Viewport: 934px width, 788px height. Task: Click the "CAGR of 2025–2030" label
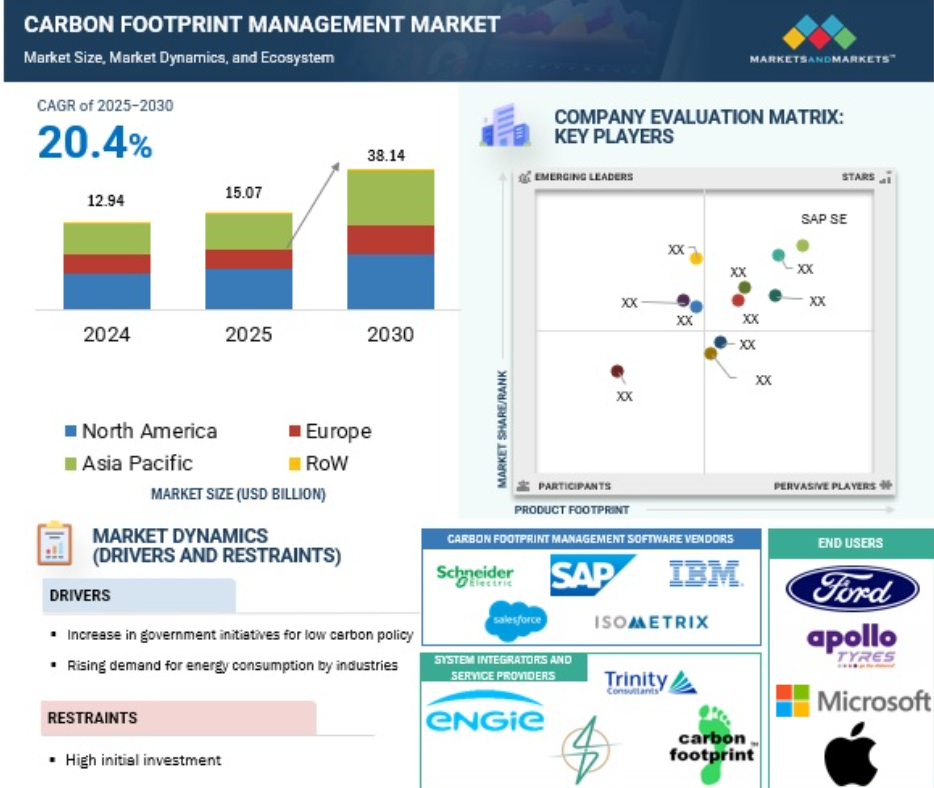click(x=105, y=105)
